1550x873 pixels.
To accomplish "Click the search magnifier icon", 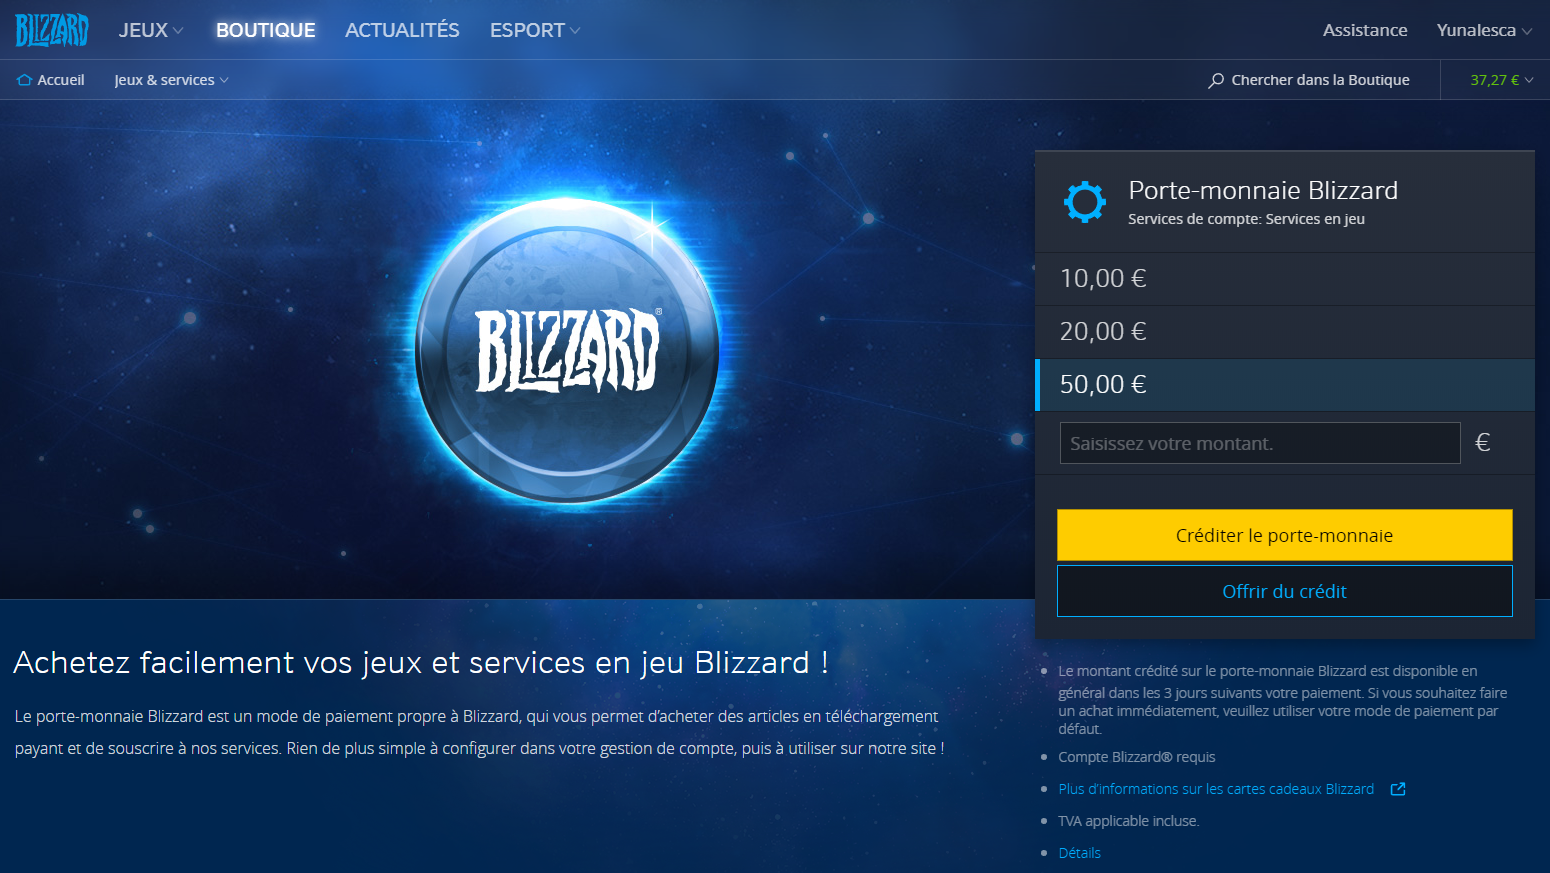I will pyautogui.click(x=1216, y=80).
